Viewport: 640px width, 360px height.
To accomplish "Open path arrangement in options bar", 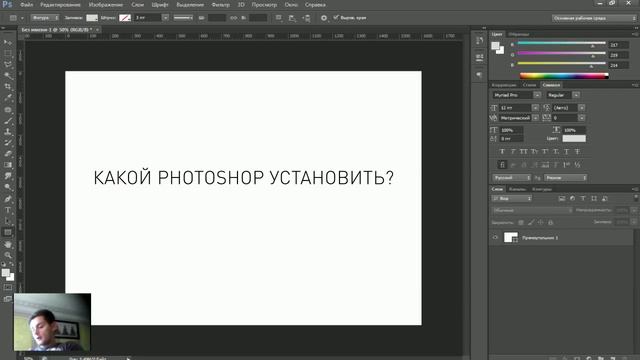I will [306, 18].
